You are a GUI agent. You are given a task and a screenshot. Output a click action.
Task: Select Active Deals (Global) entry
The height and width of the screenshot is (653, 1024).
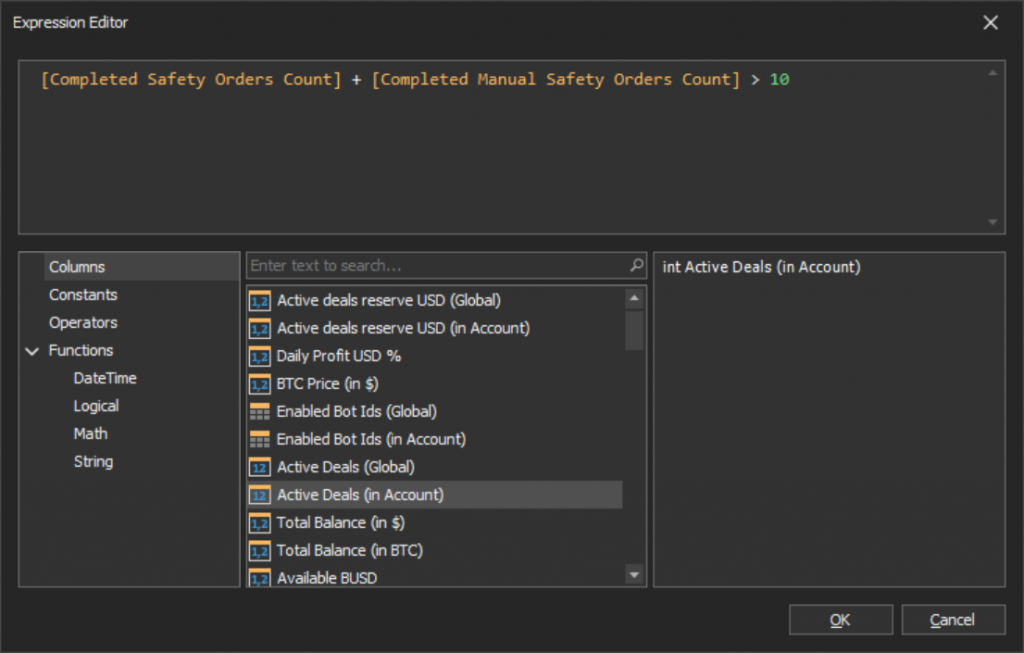pyautogui.click(x=345, y=468)
